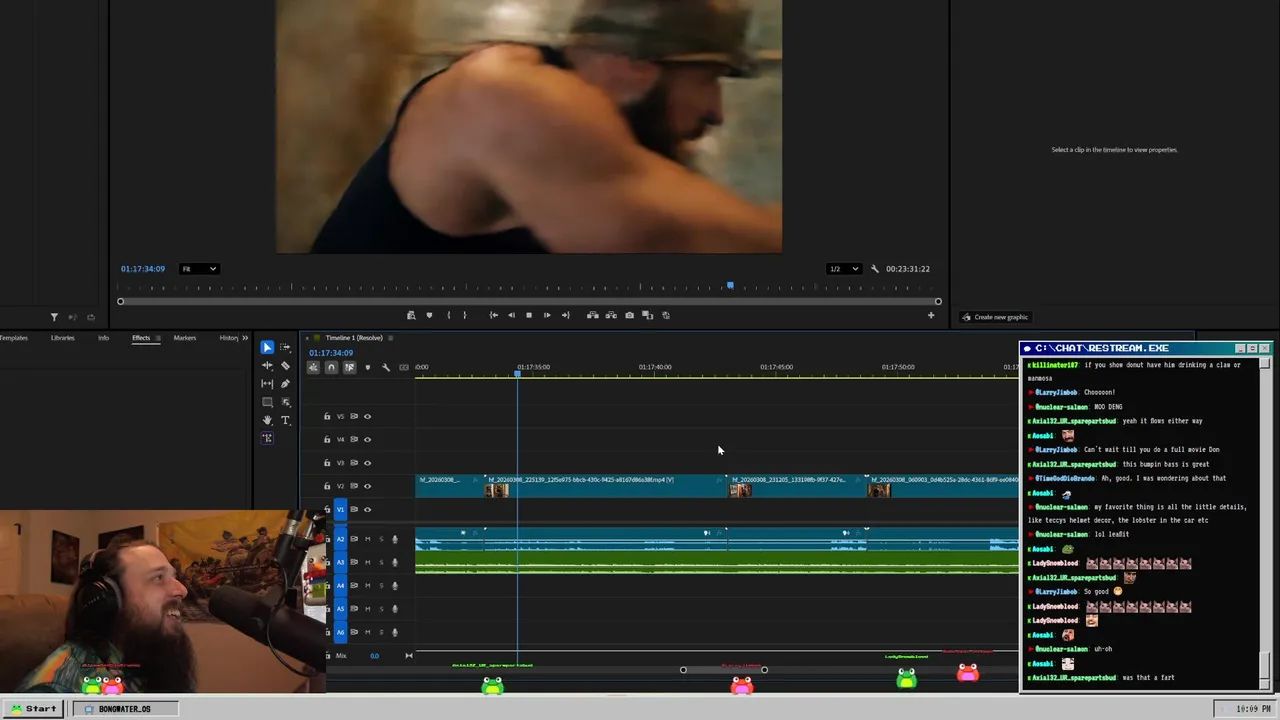Click the timeline add marker icon
This screenshot has width=1280, height=720.
tap(367, 368)
